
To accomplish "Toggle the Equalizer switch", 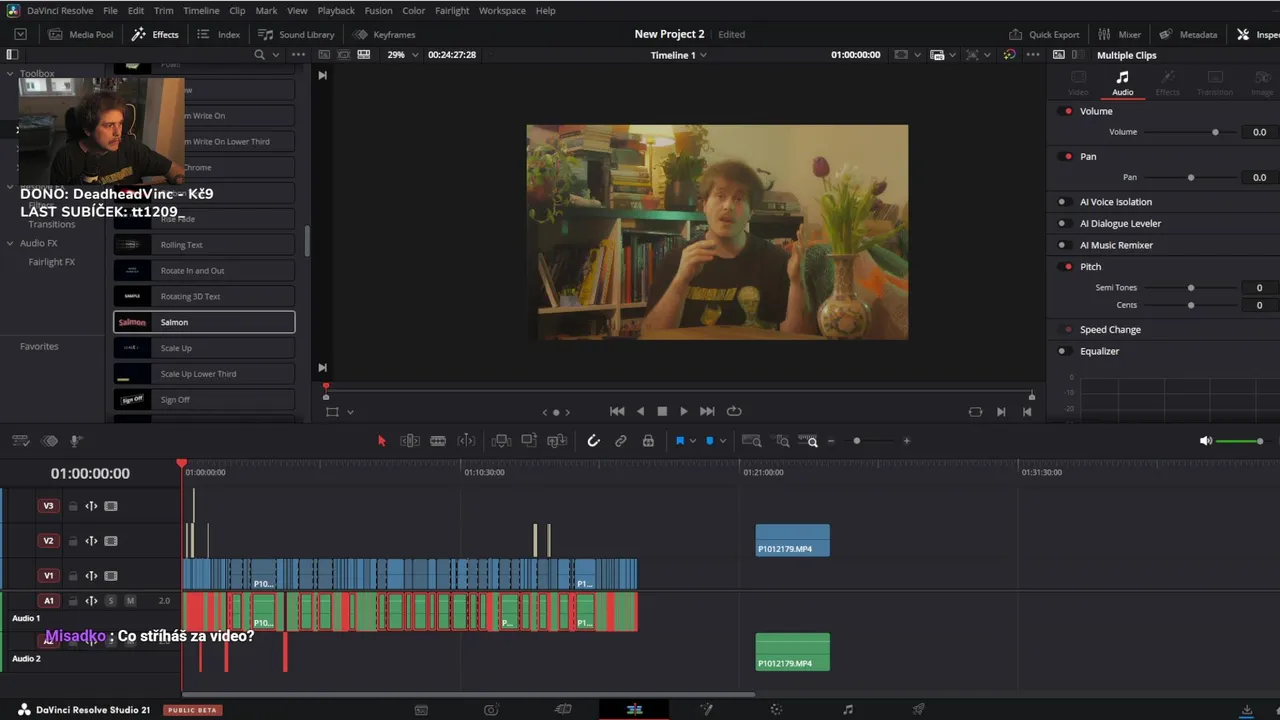I will (x=1064, y=351).
